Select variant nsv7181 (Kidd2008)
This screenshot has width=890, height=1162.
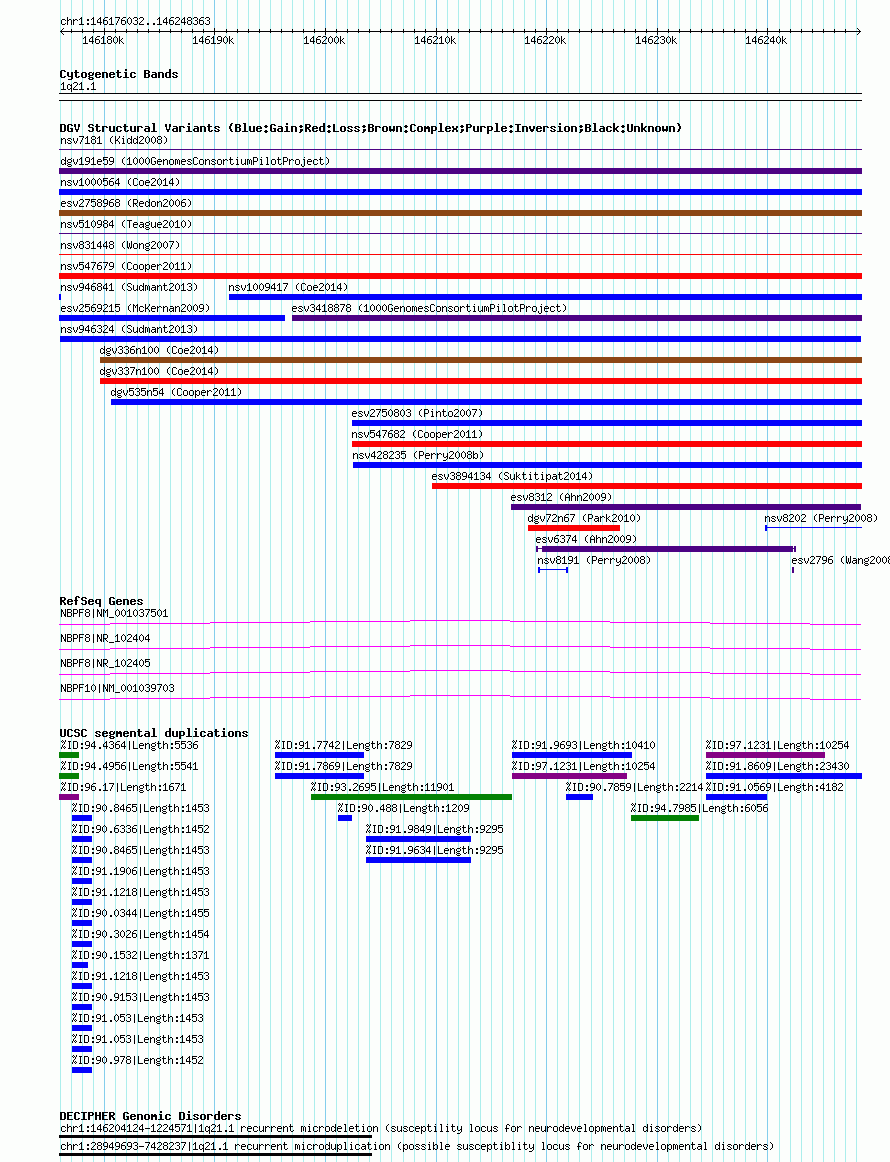click(114, 140)
